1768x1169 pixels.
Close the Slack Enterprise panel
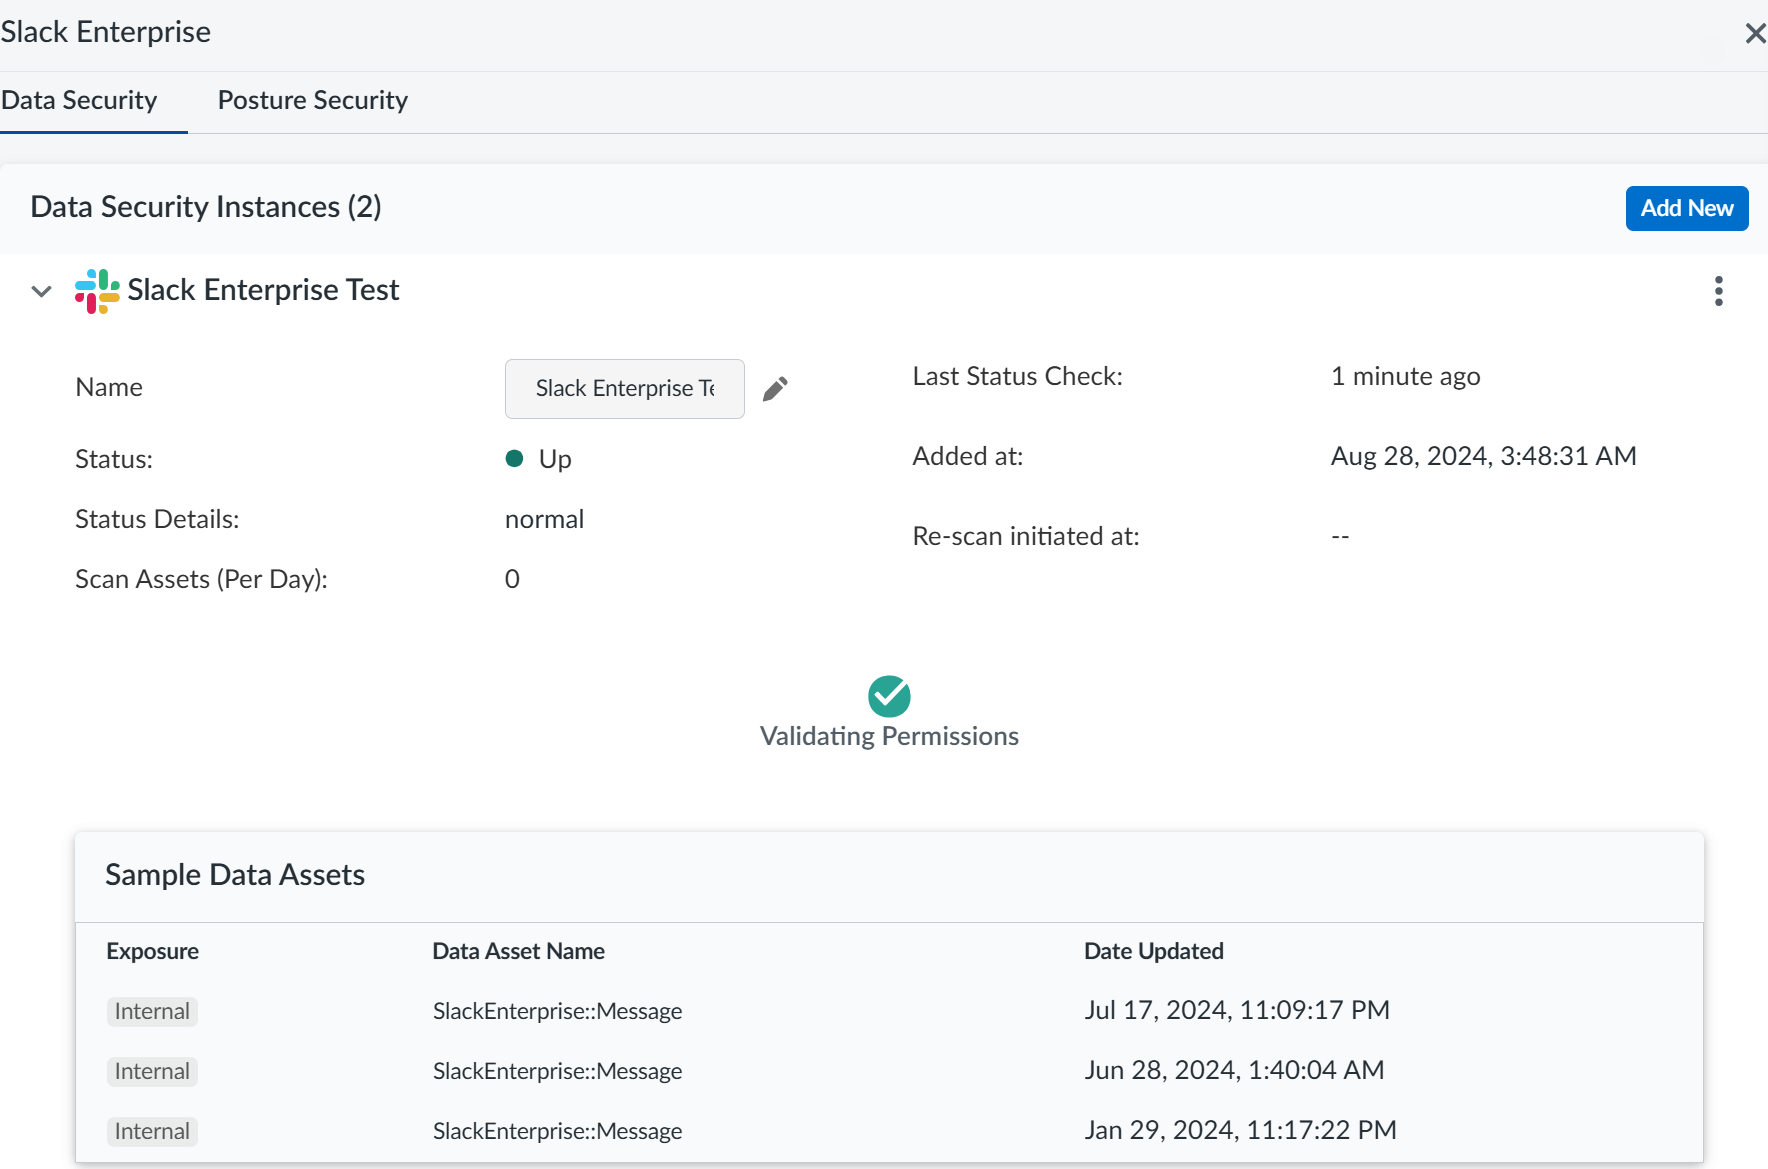pyautogui.click(x=1754, y=34)
